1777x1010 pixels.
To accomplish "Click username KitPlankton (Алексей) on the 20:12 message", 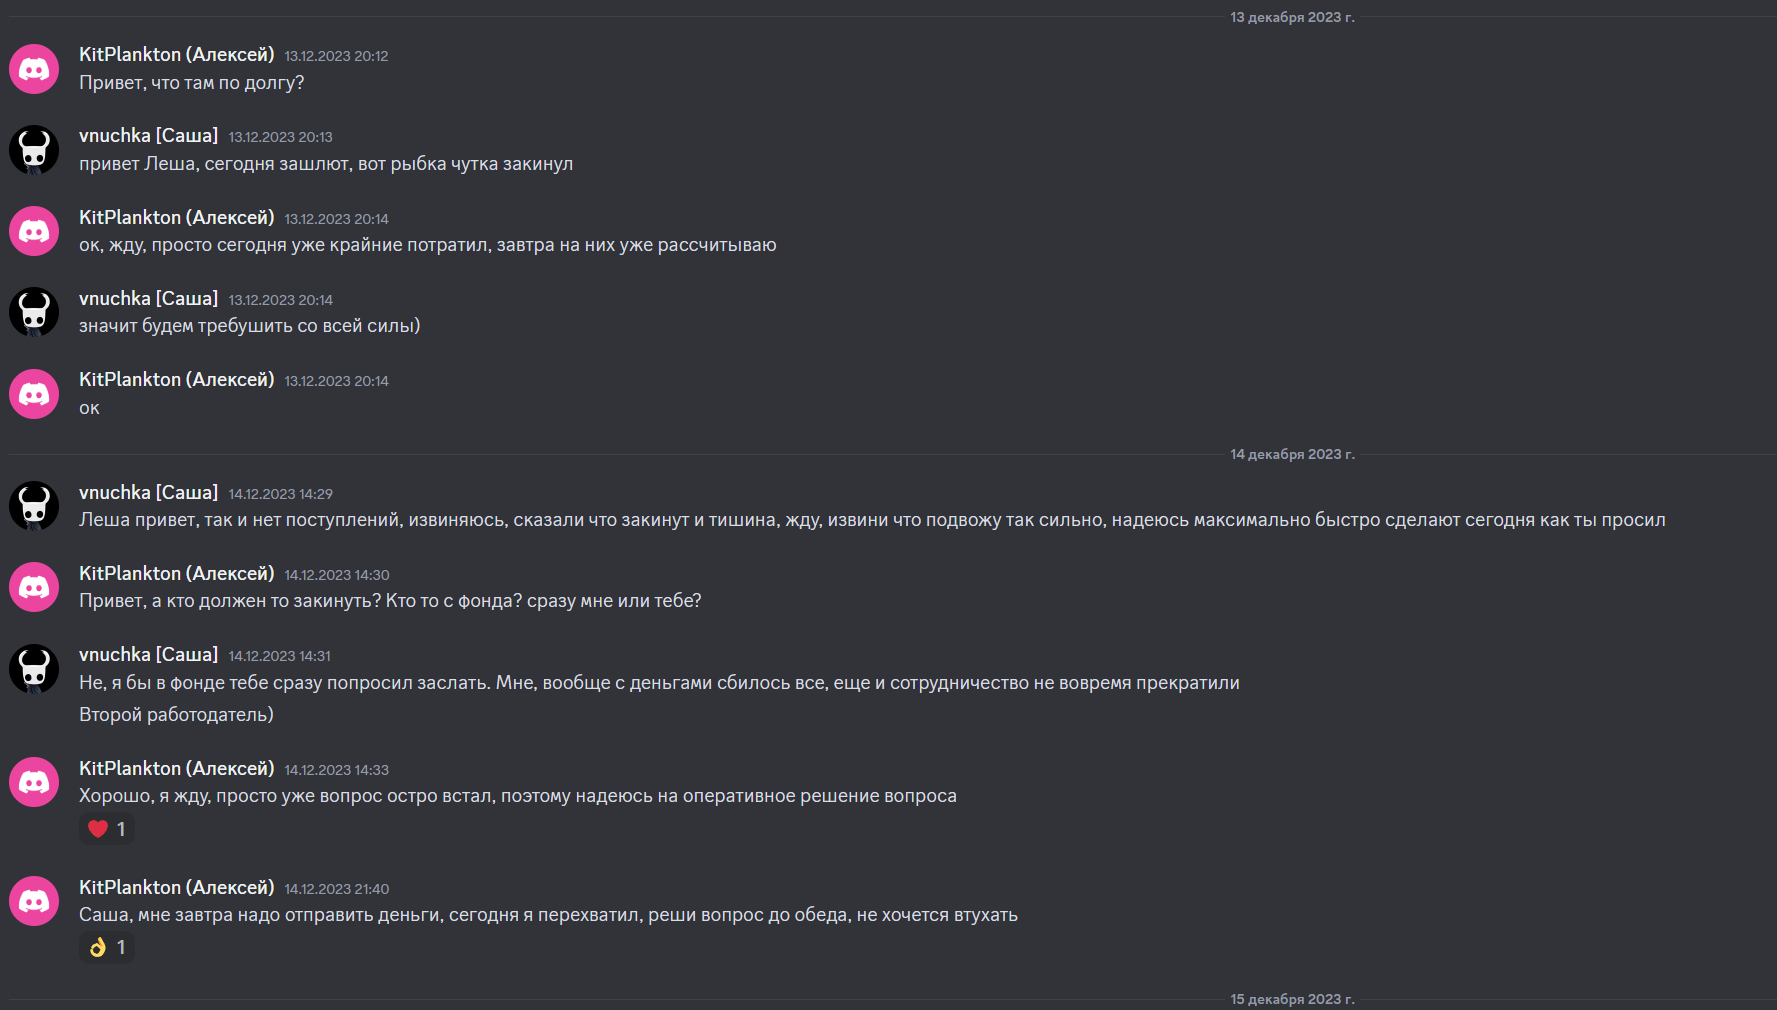I will coord(177,55).
